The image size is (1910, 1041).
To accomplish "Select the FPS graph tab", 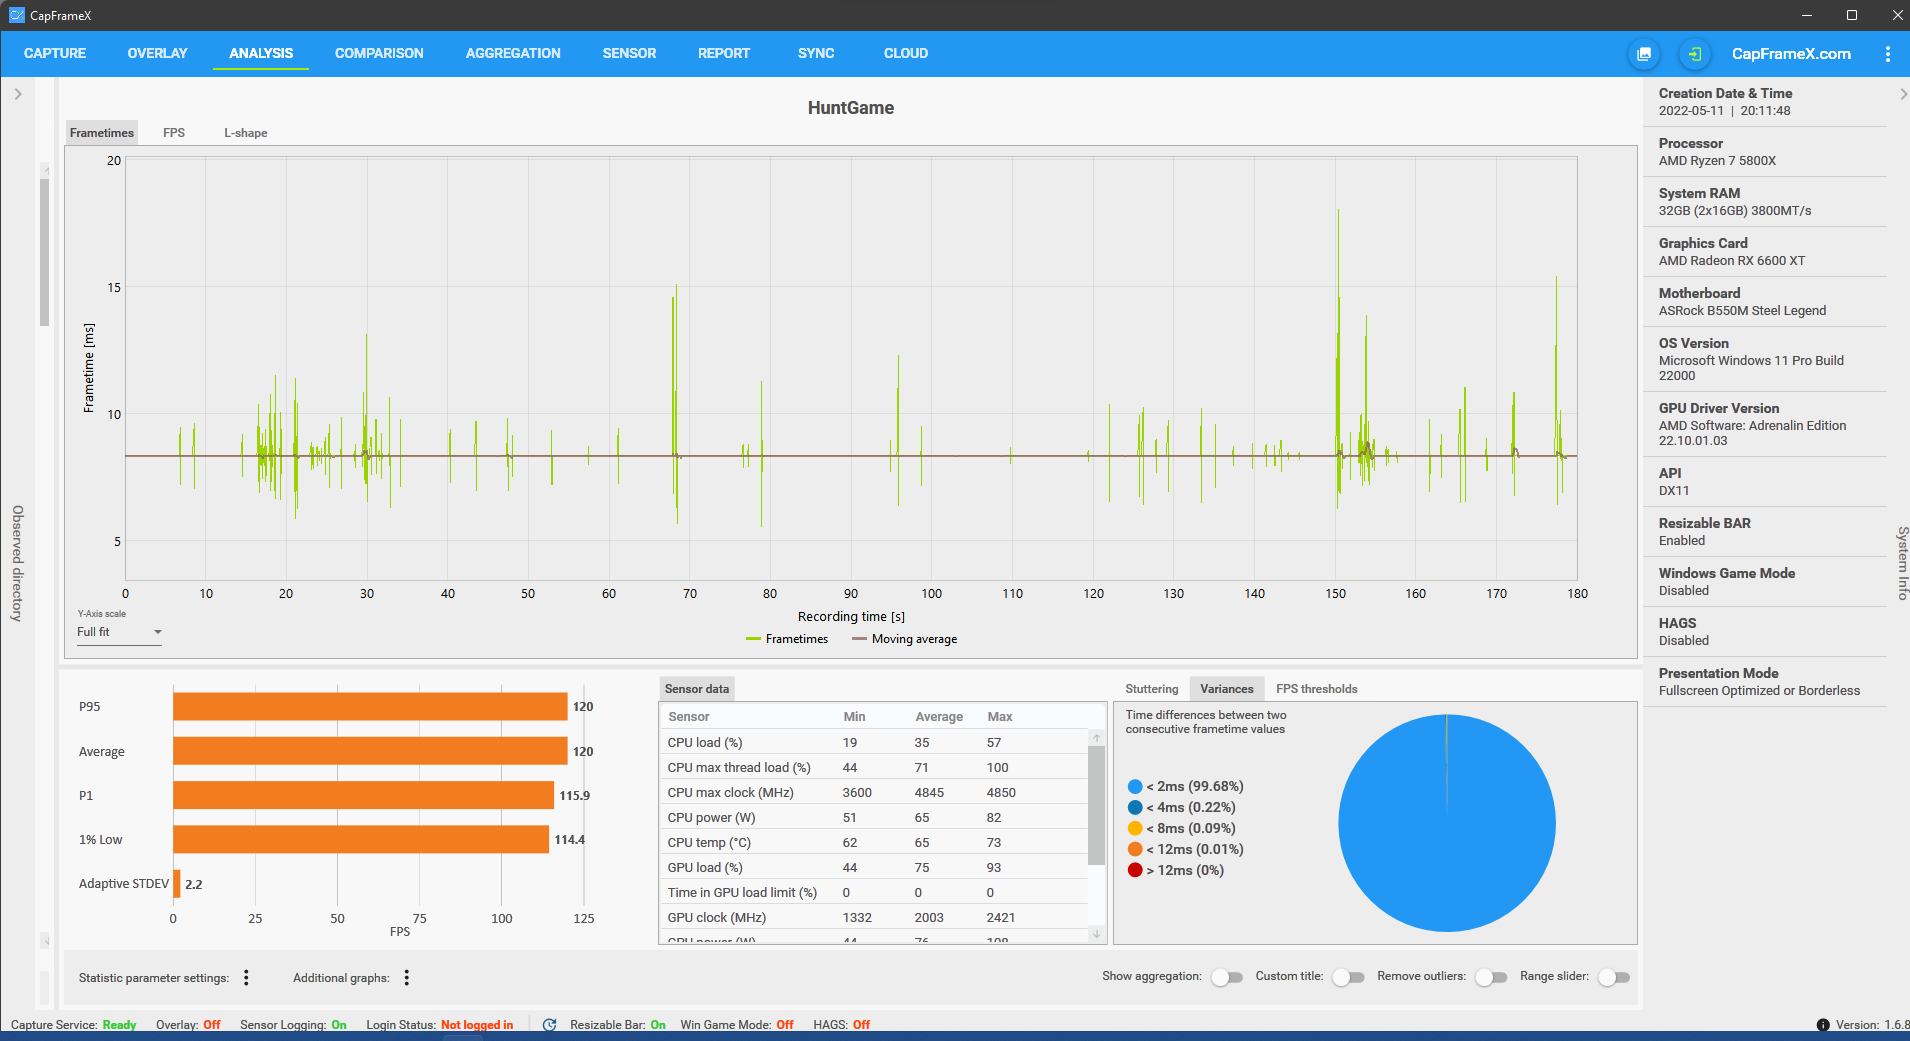I will (x=174, y=133).
